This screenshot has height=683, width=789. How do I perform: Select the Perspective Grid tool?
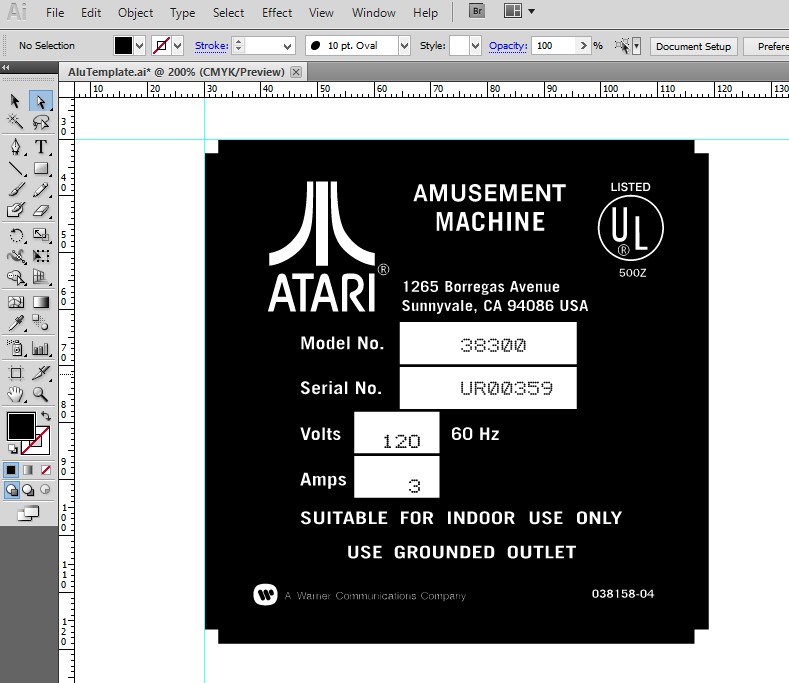[x=41, y=277]
